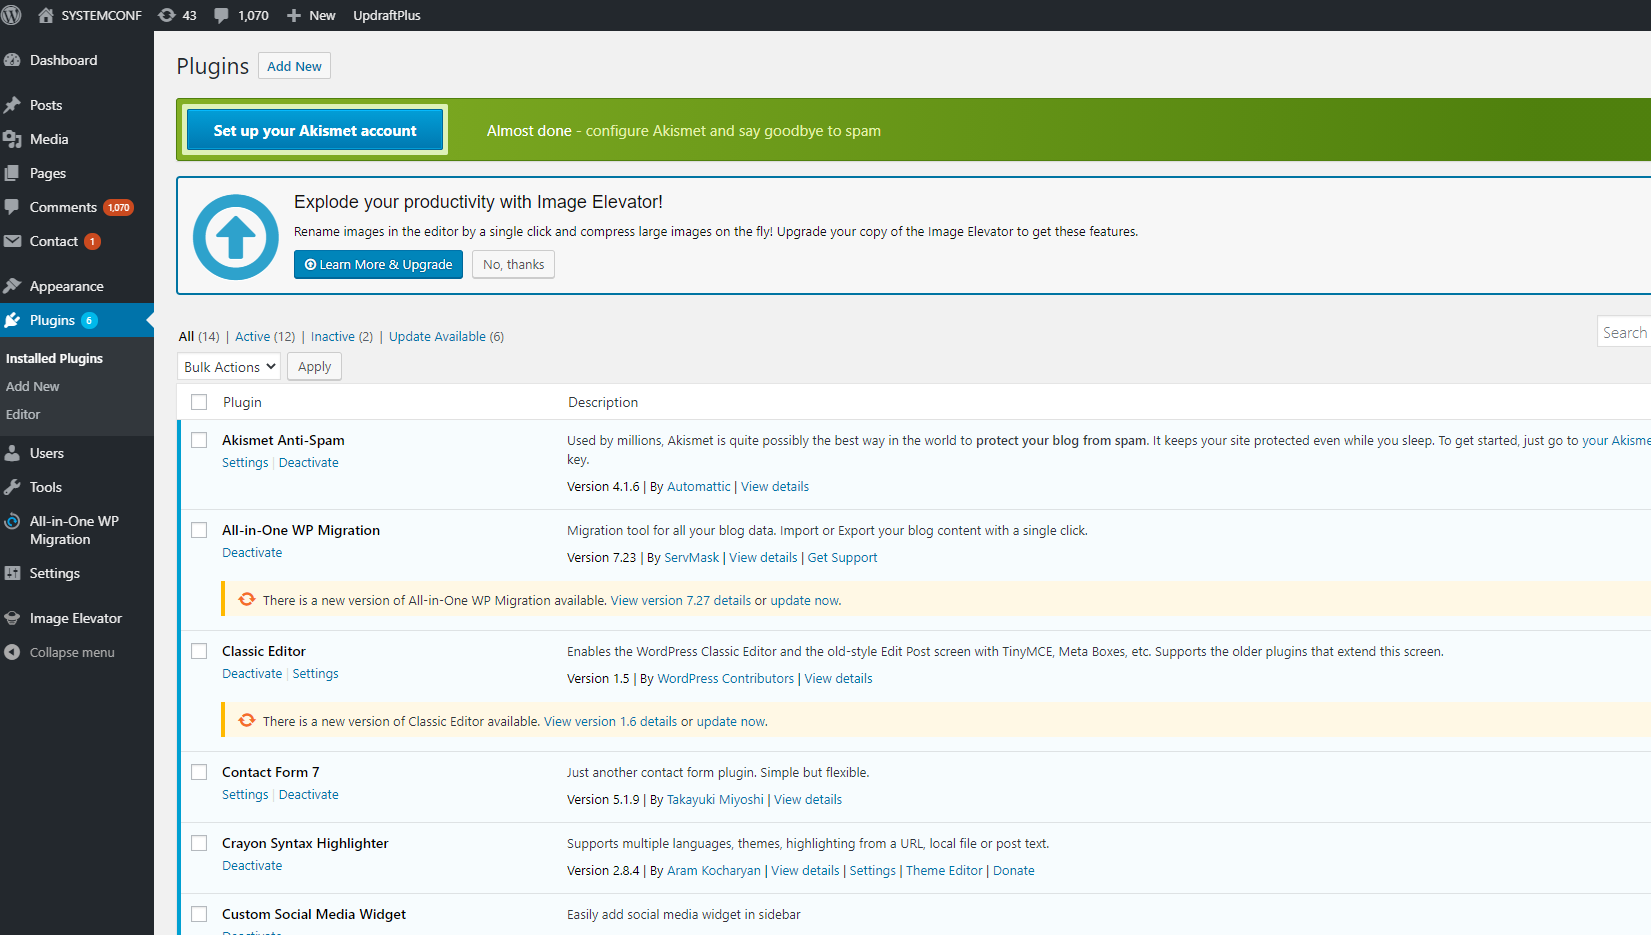Open Crayon Theme Editor link
The width and height of the screenshot is (1651, 935).
944,871
